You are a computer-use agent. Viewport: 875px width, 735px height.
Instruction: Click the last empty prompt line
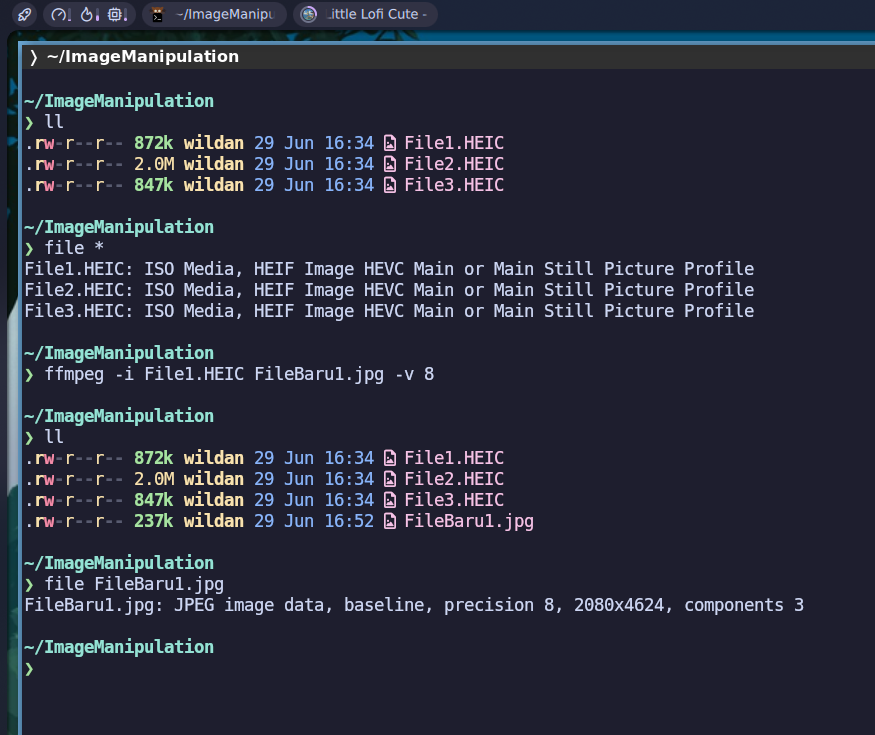(x=29, y=669)
